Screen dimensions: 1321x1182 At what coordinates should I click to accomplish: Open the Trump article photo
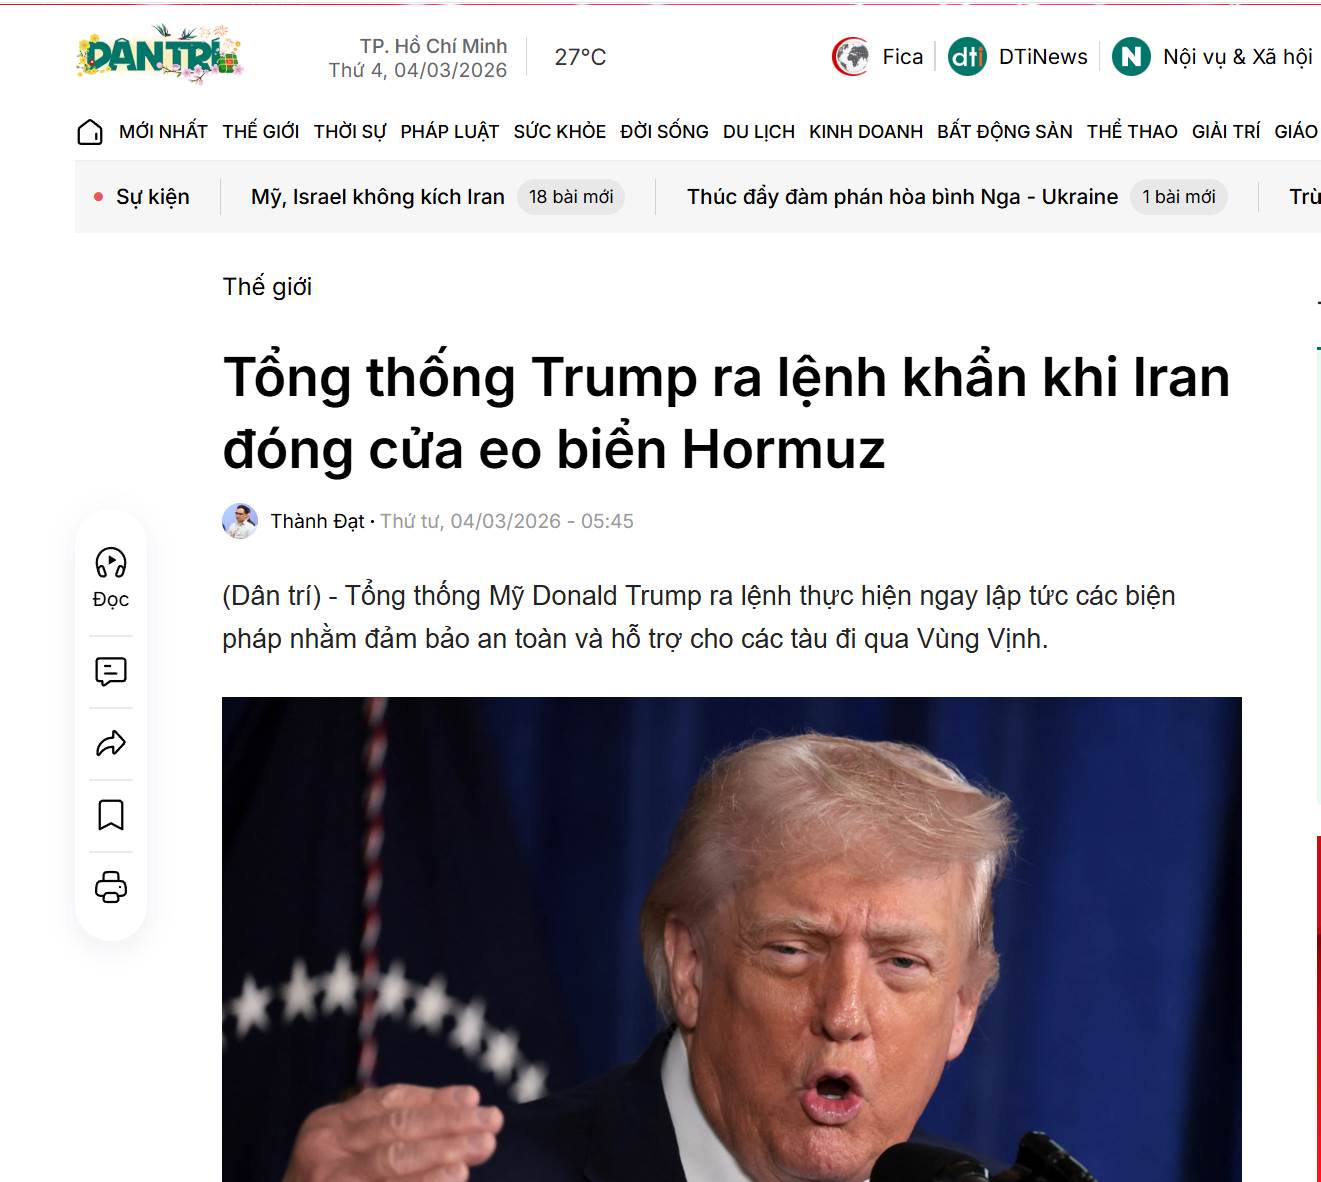pyautogui.click(x=732, y=939)
